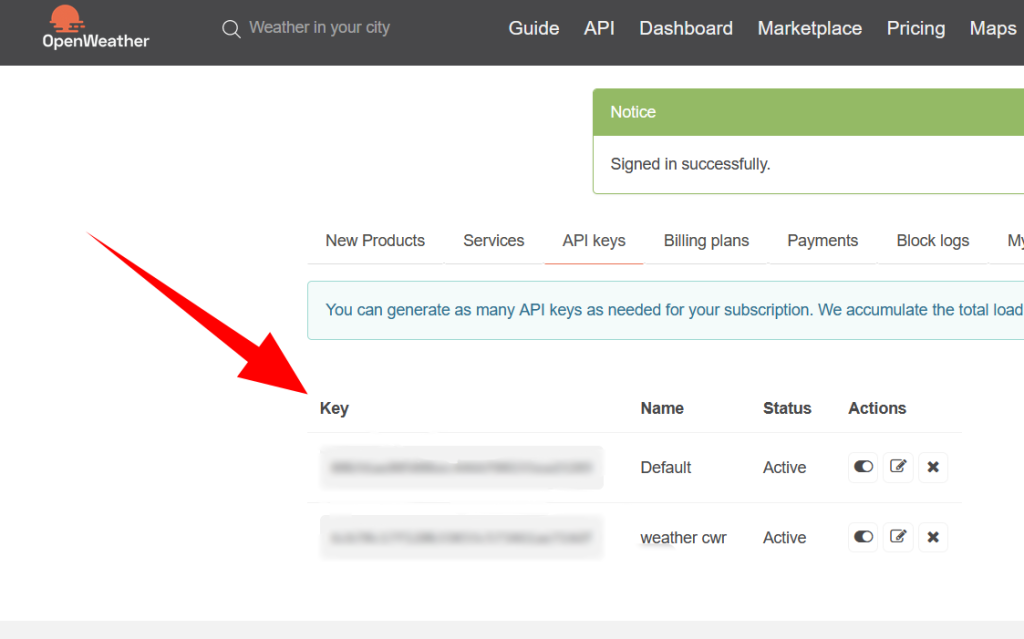Screen dimensions: 1024x639
Task: Click the OpenWeather logo
Action: click(x=95, y=28)
